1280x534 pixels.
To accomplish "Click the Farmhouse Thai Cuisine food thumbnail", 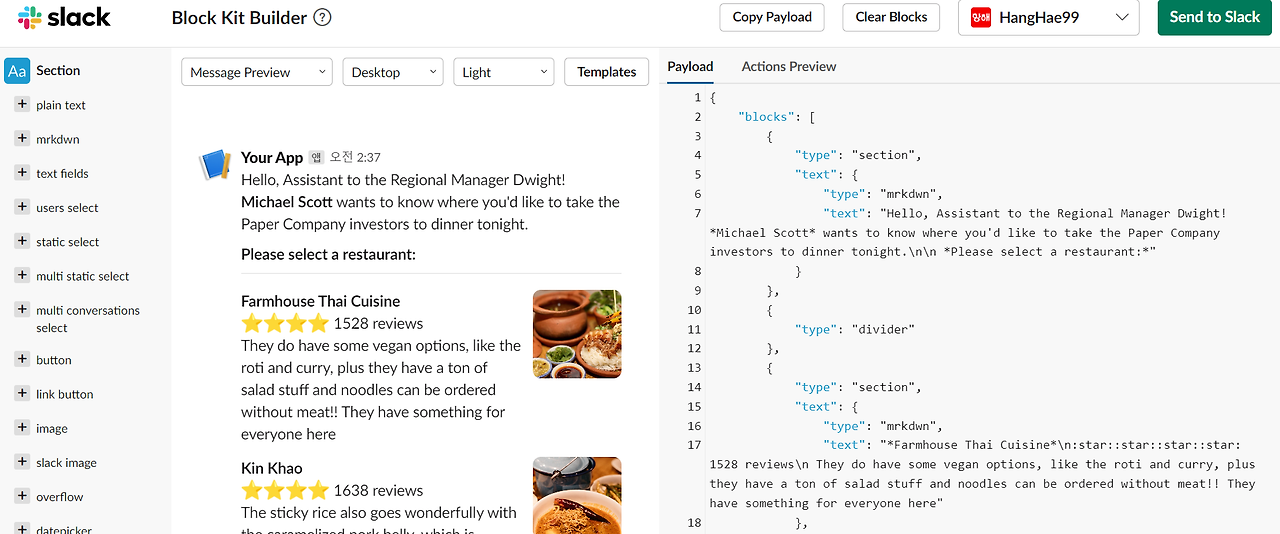I will tap(577, 334).
